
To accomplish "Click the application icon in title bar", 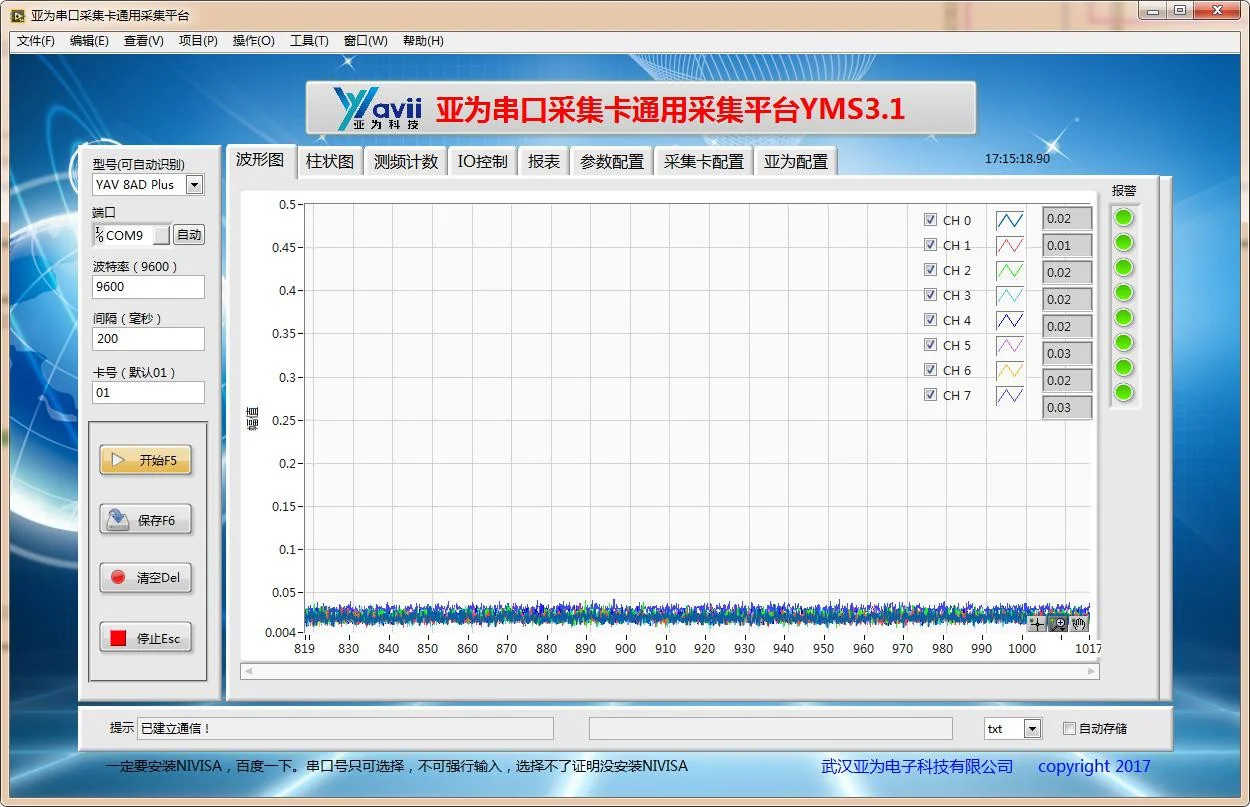I will (x=17, y=15).
